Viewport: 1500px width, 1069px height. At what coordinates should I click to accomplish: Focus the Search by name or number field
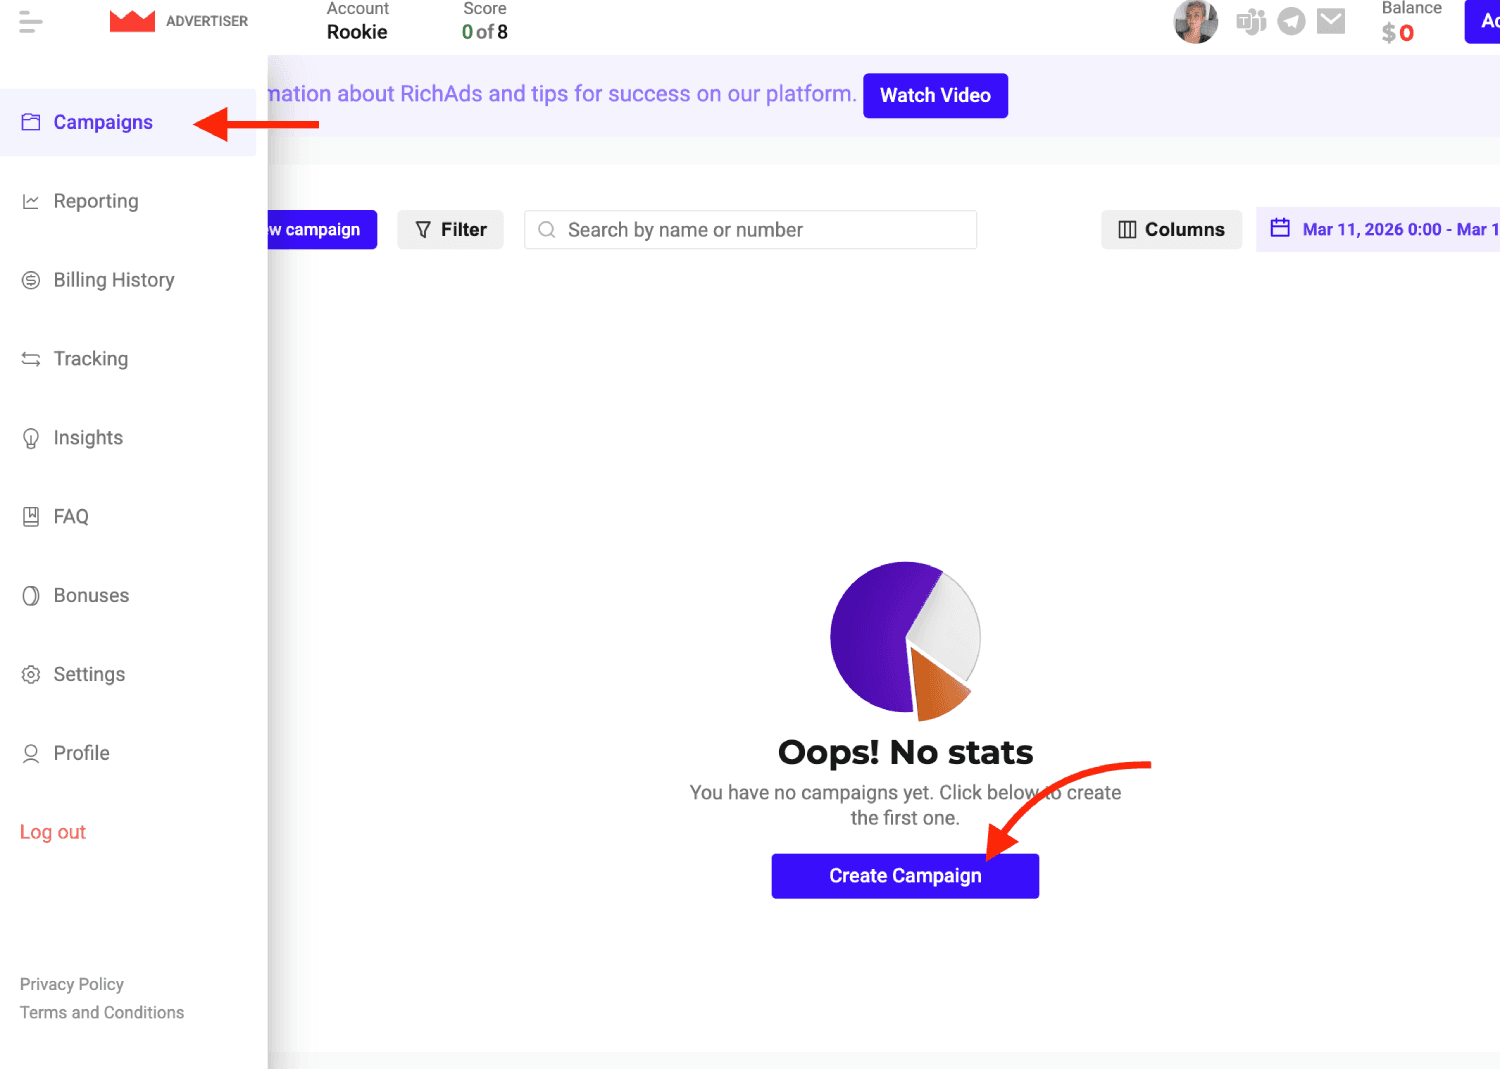[x=750, y=229]
